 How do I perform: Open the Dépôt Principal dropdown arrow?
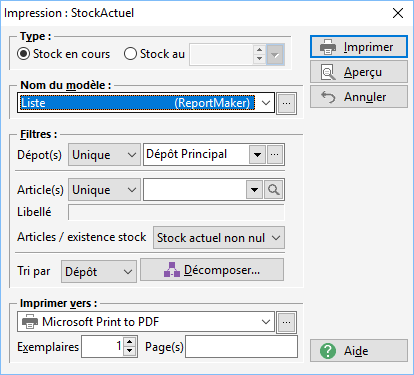tap(257, 155)
